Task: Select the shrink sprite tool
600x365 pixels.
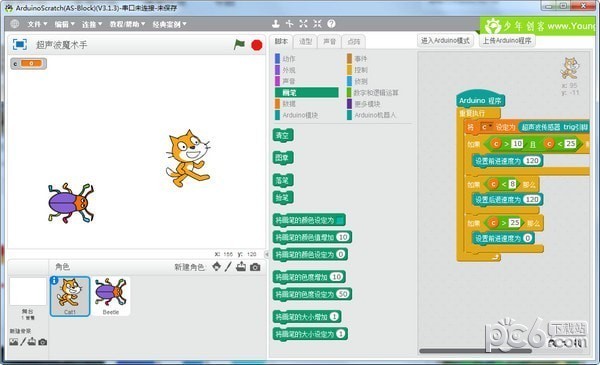Action: pos(317,24)
